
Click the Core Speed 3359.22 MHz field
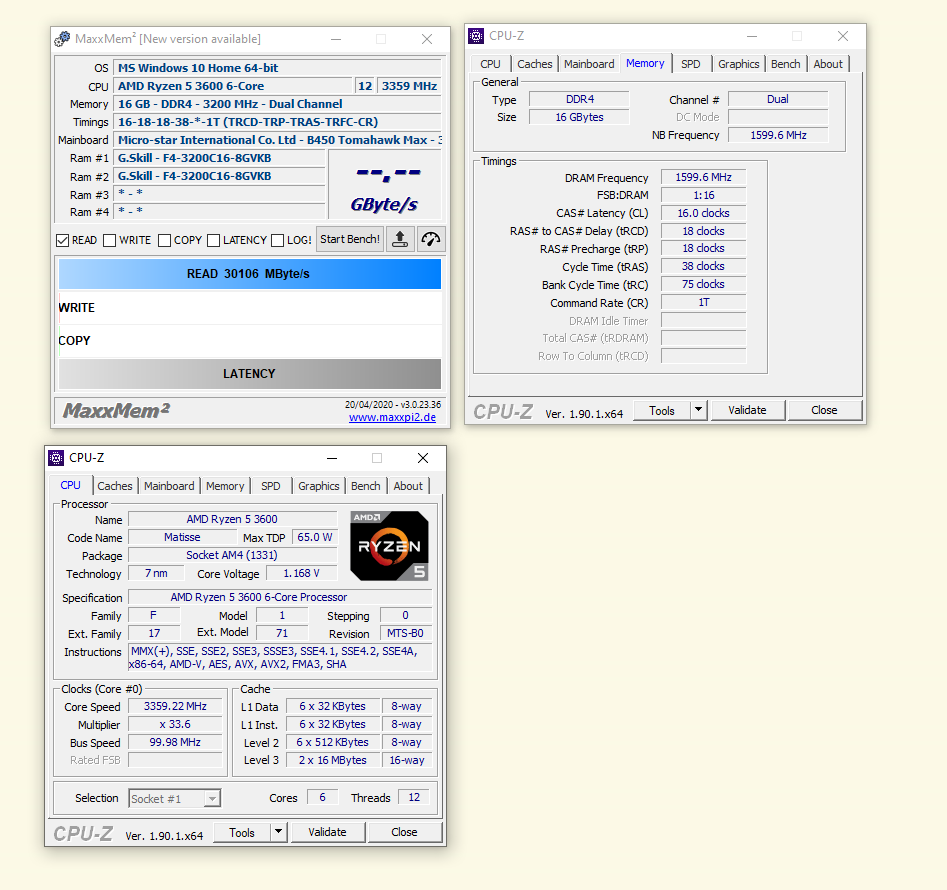(x=175, y=706)
